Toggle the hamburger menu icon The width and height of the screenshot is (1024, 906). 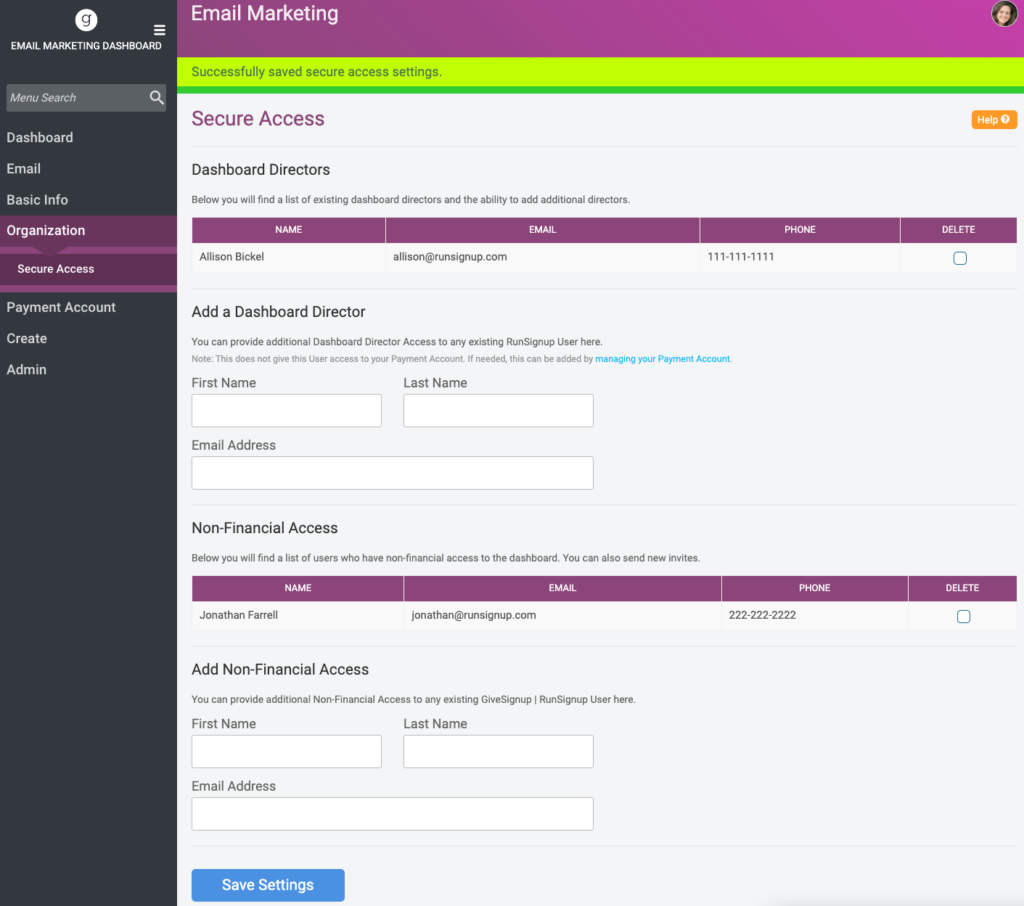(x=159, y=30)
